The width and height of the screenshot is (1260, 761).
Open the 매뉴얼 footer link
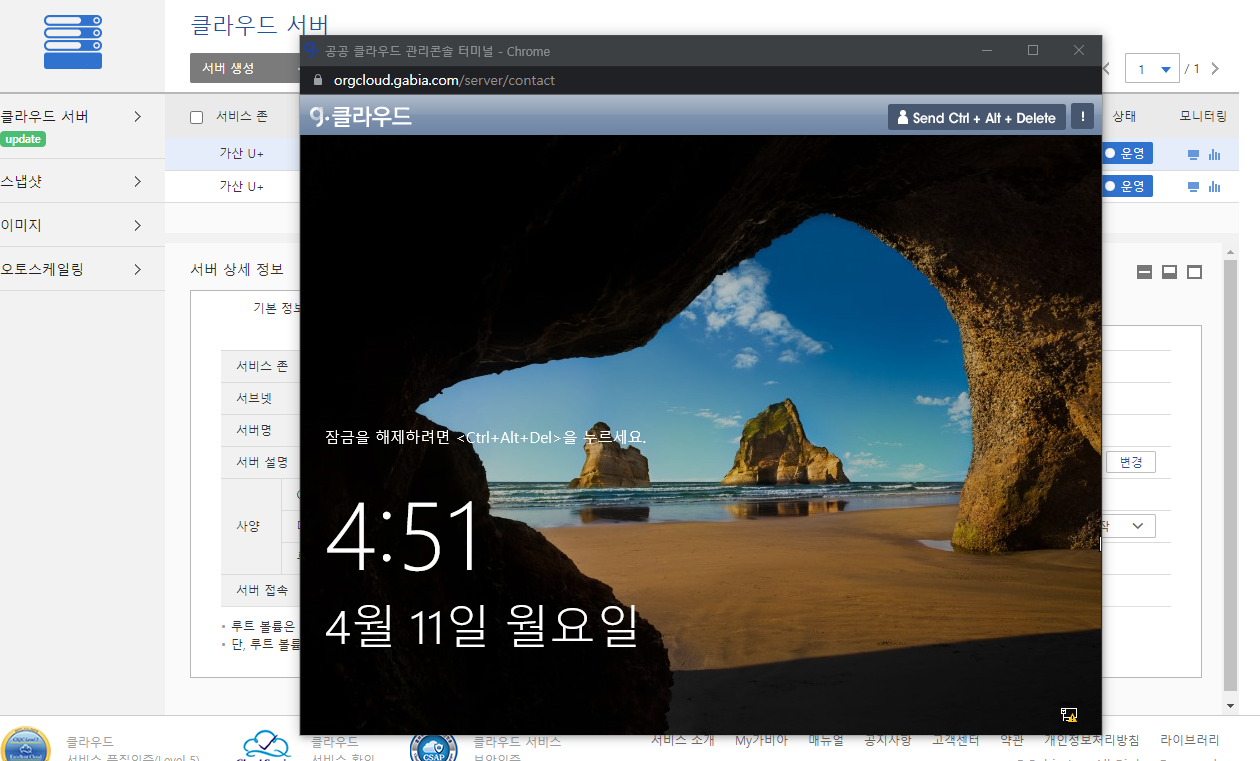click(826, 740)
